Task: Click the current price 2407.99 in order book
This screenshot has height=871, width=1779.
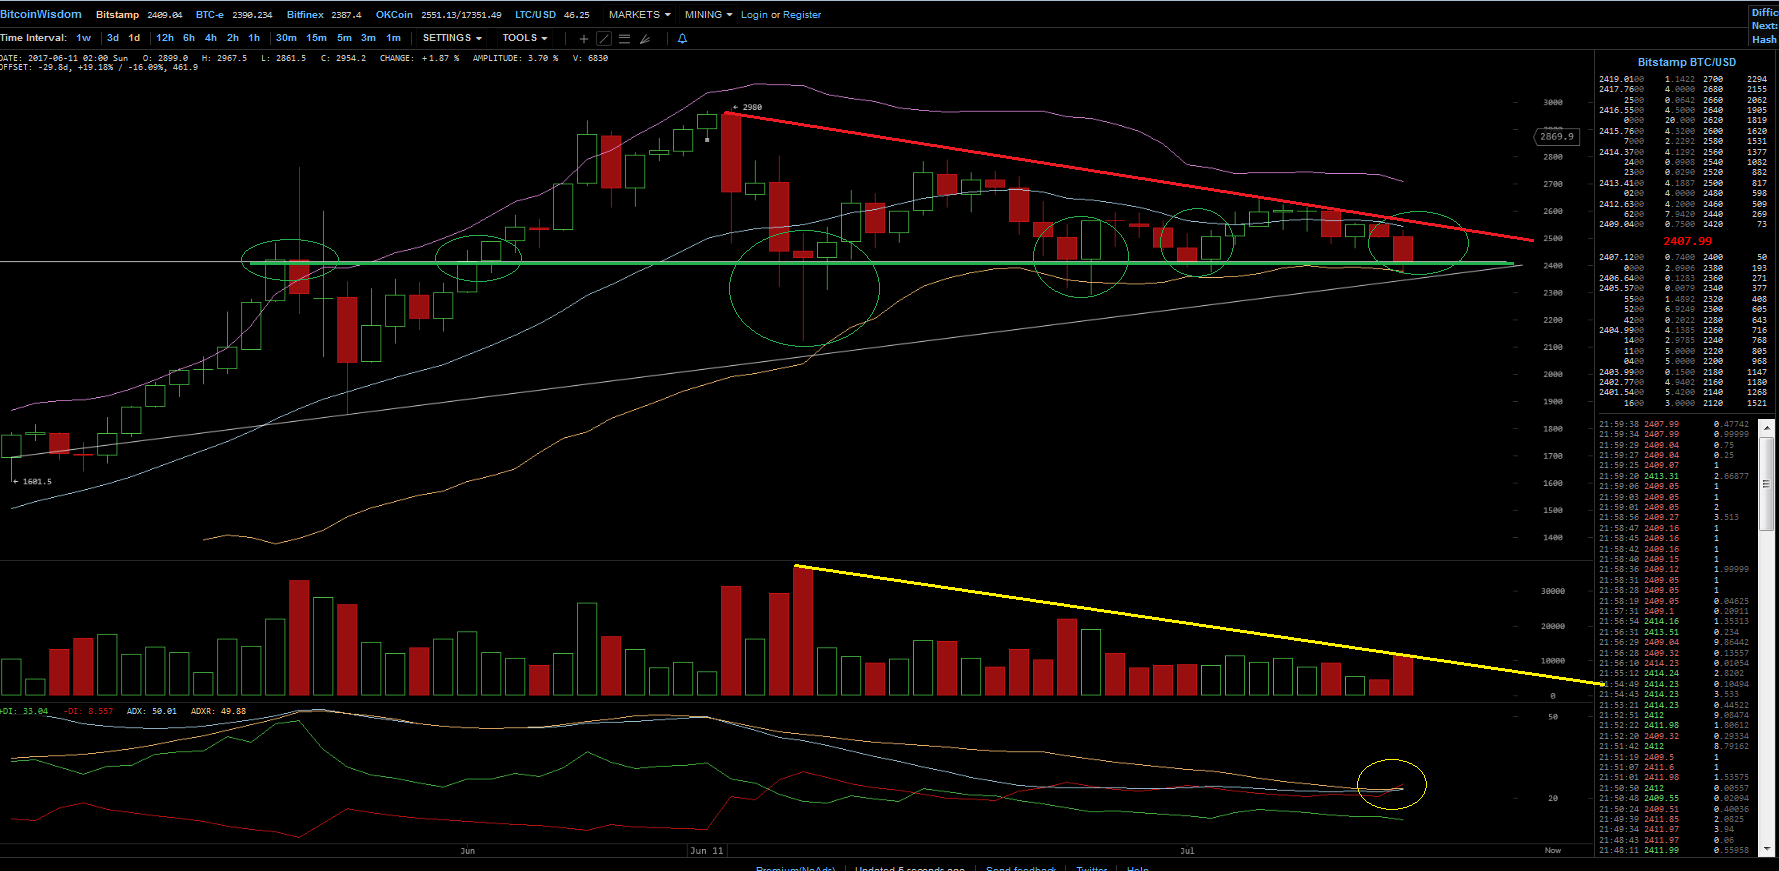Action: pyautogui.click(x=1687, y=241)
